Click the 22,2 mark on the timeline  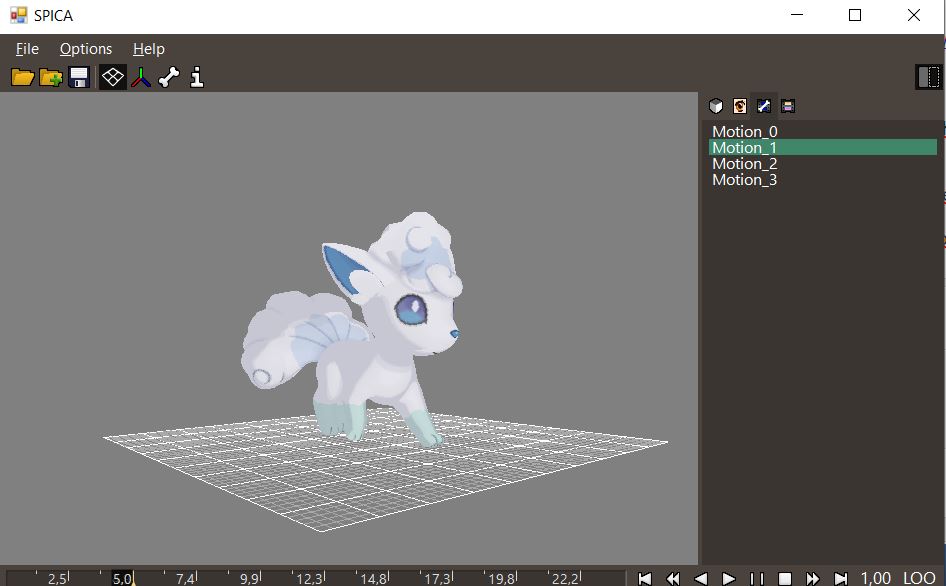coord(566,579)
